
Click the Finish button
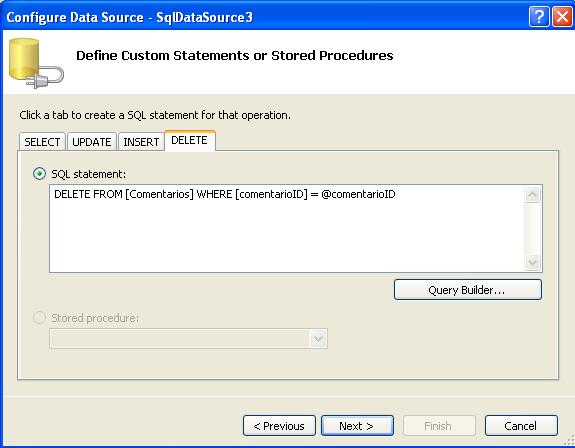point(439,426)
